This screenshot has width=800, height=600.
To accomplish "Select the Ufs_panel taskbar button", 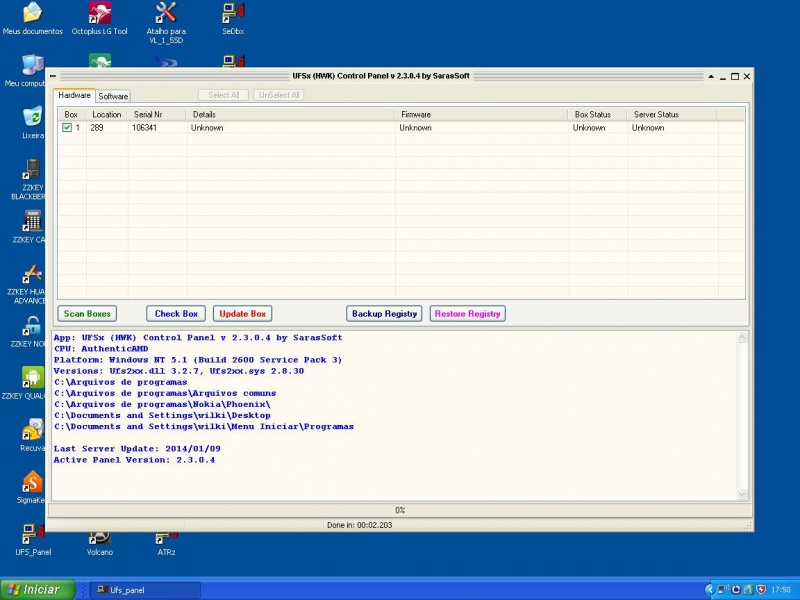I will [145, 590].
